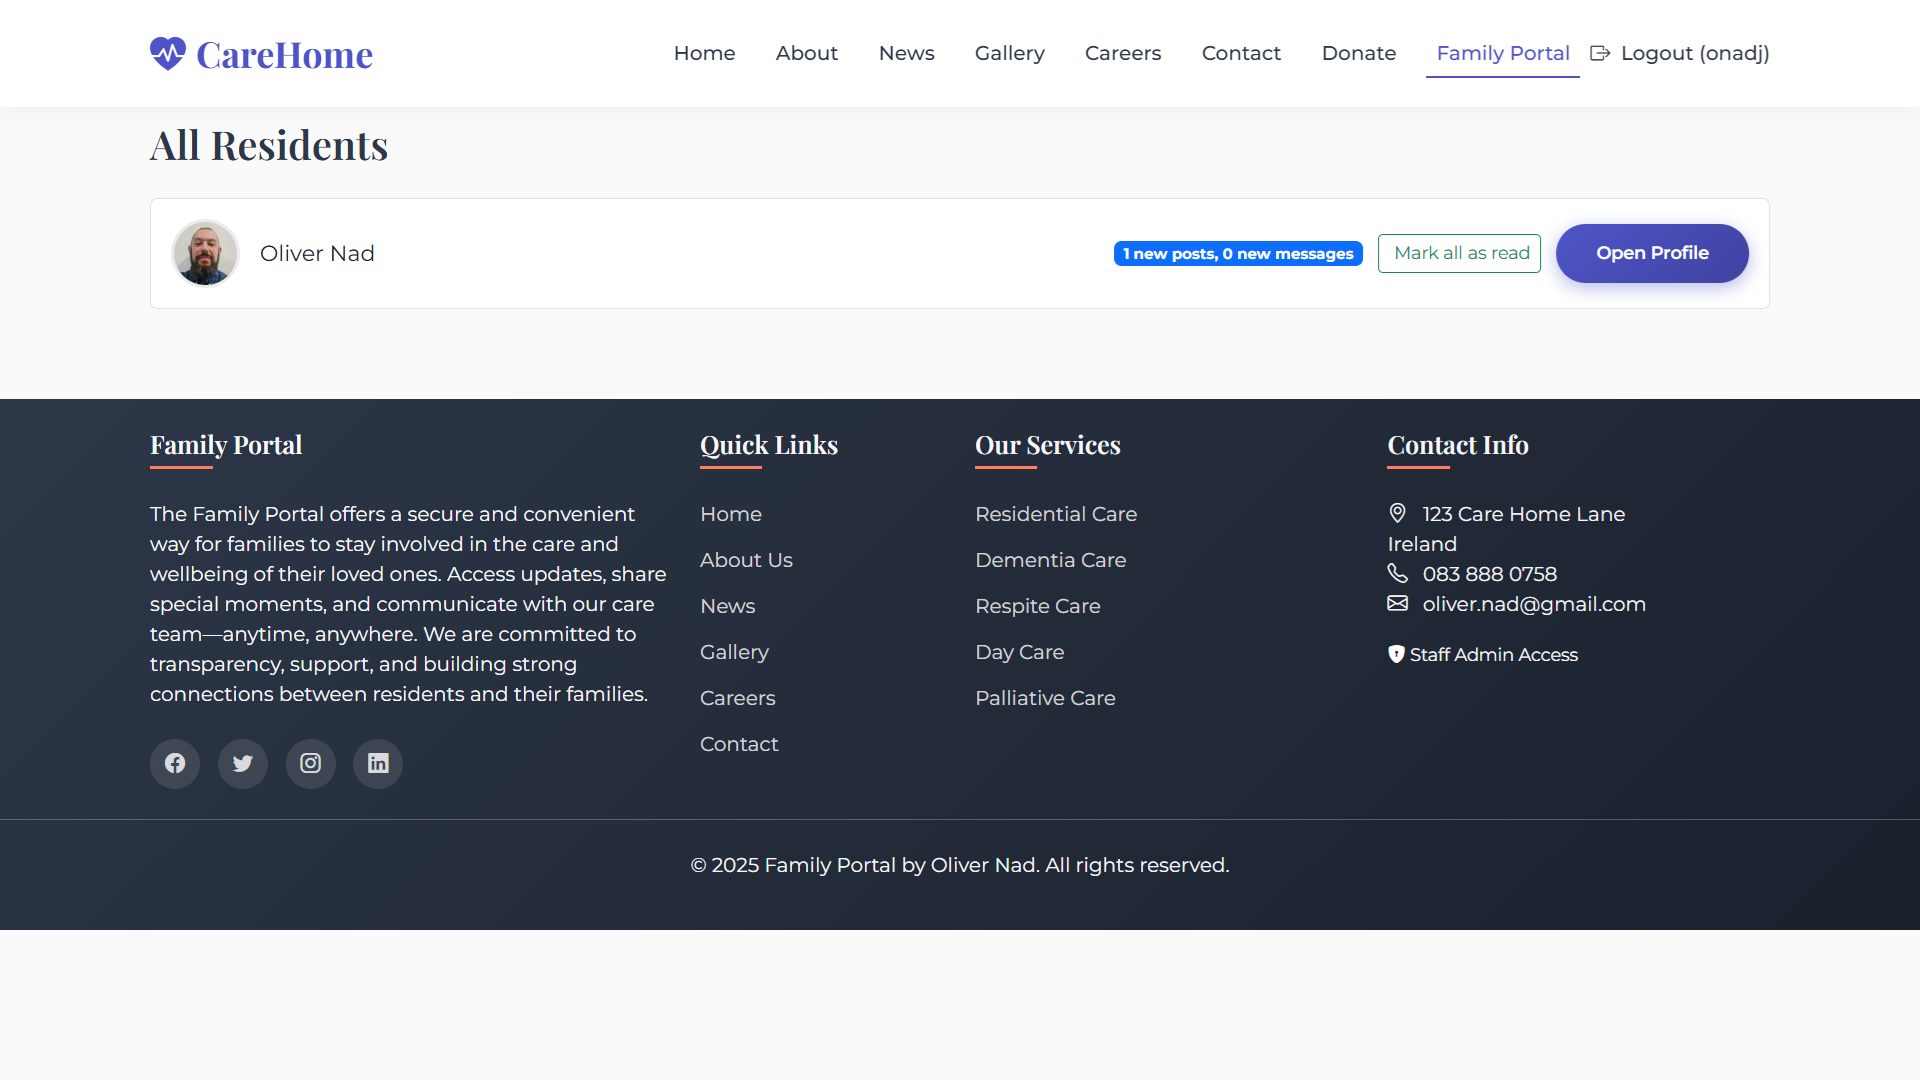Click the oliver.nad@gmail.com email link
This screenshot has height=1080, width=1920.
pyautogui.click(x=1534, y=604)
